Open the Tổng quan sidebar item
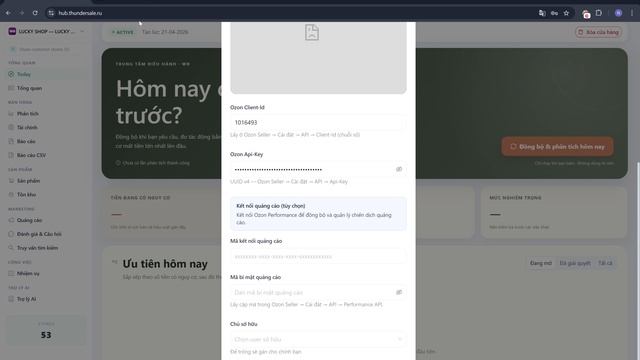 46,88
